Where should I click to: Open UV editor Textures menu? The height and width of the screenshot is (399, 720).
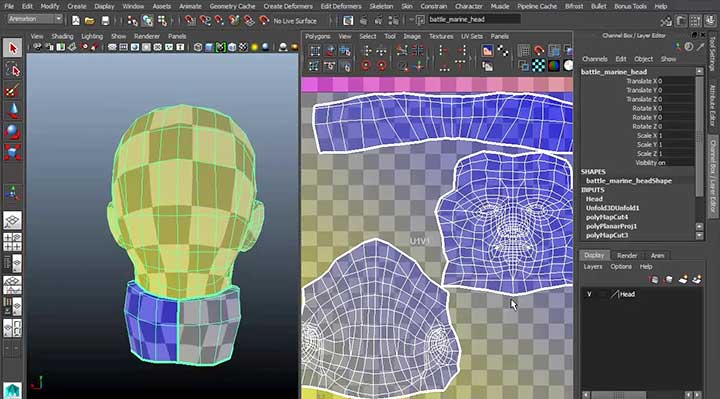441,36
